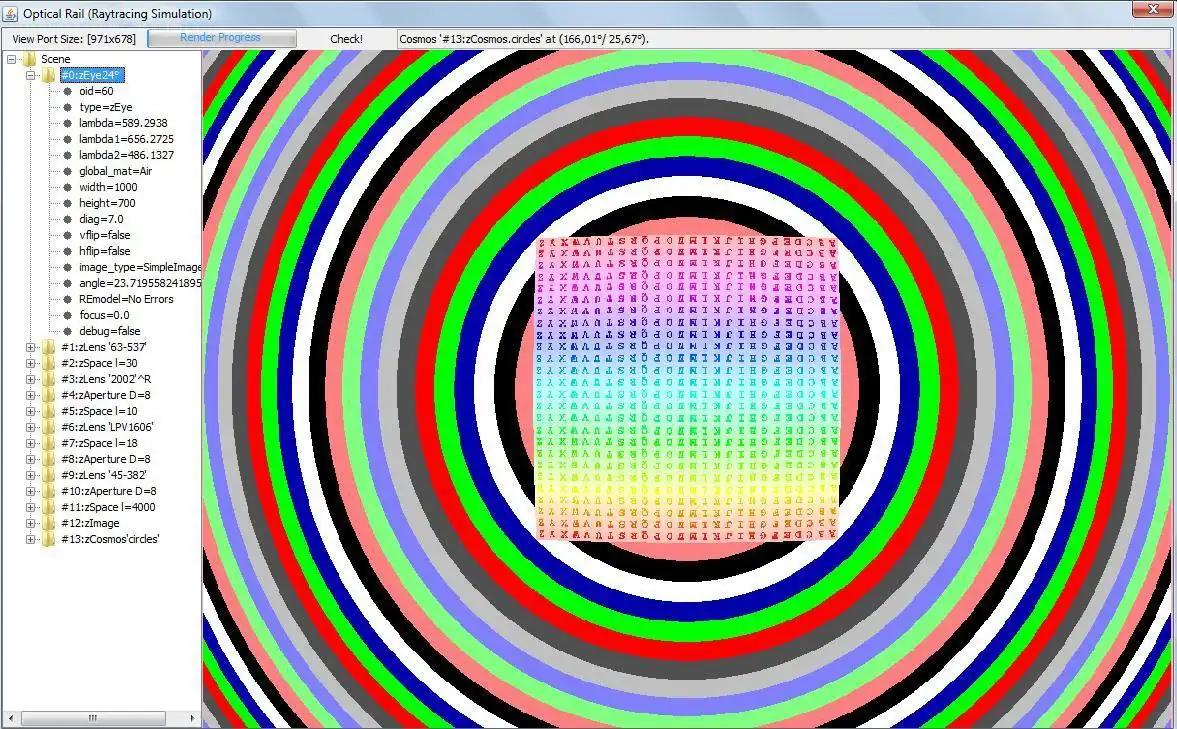Click bullet icon beside debug=false
This screenshot has width=1177, height=729.
pyautogui.click(x=68, y=331)
